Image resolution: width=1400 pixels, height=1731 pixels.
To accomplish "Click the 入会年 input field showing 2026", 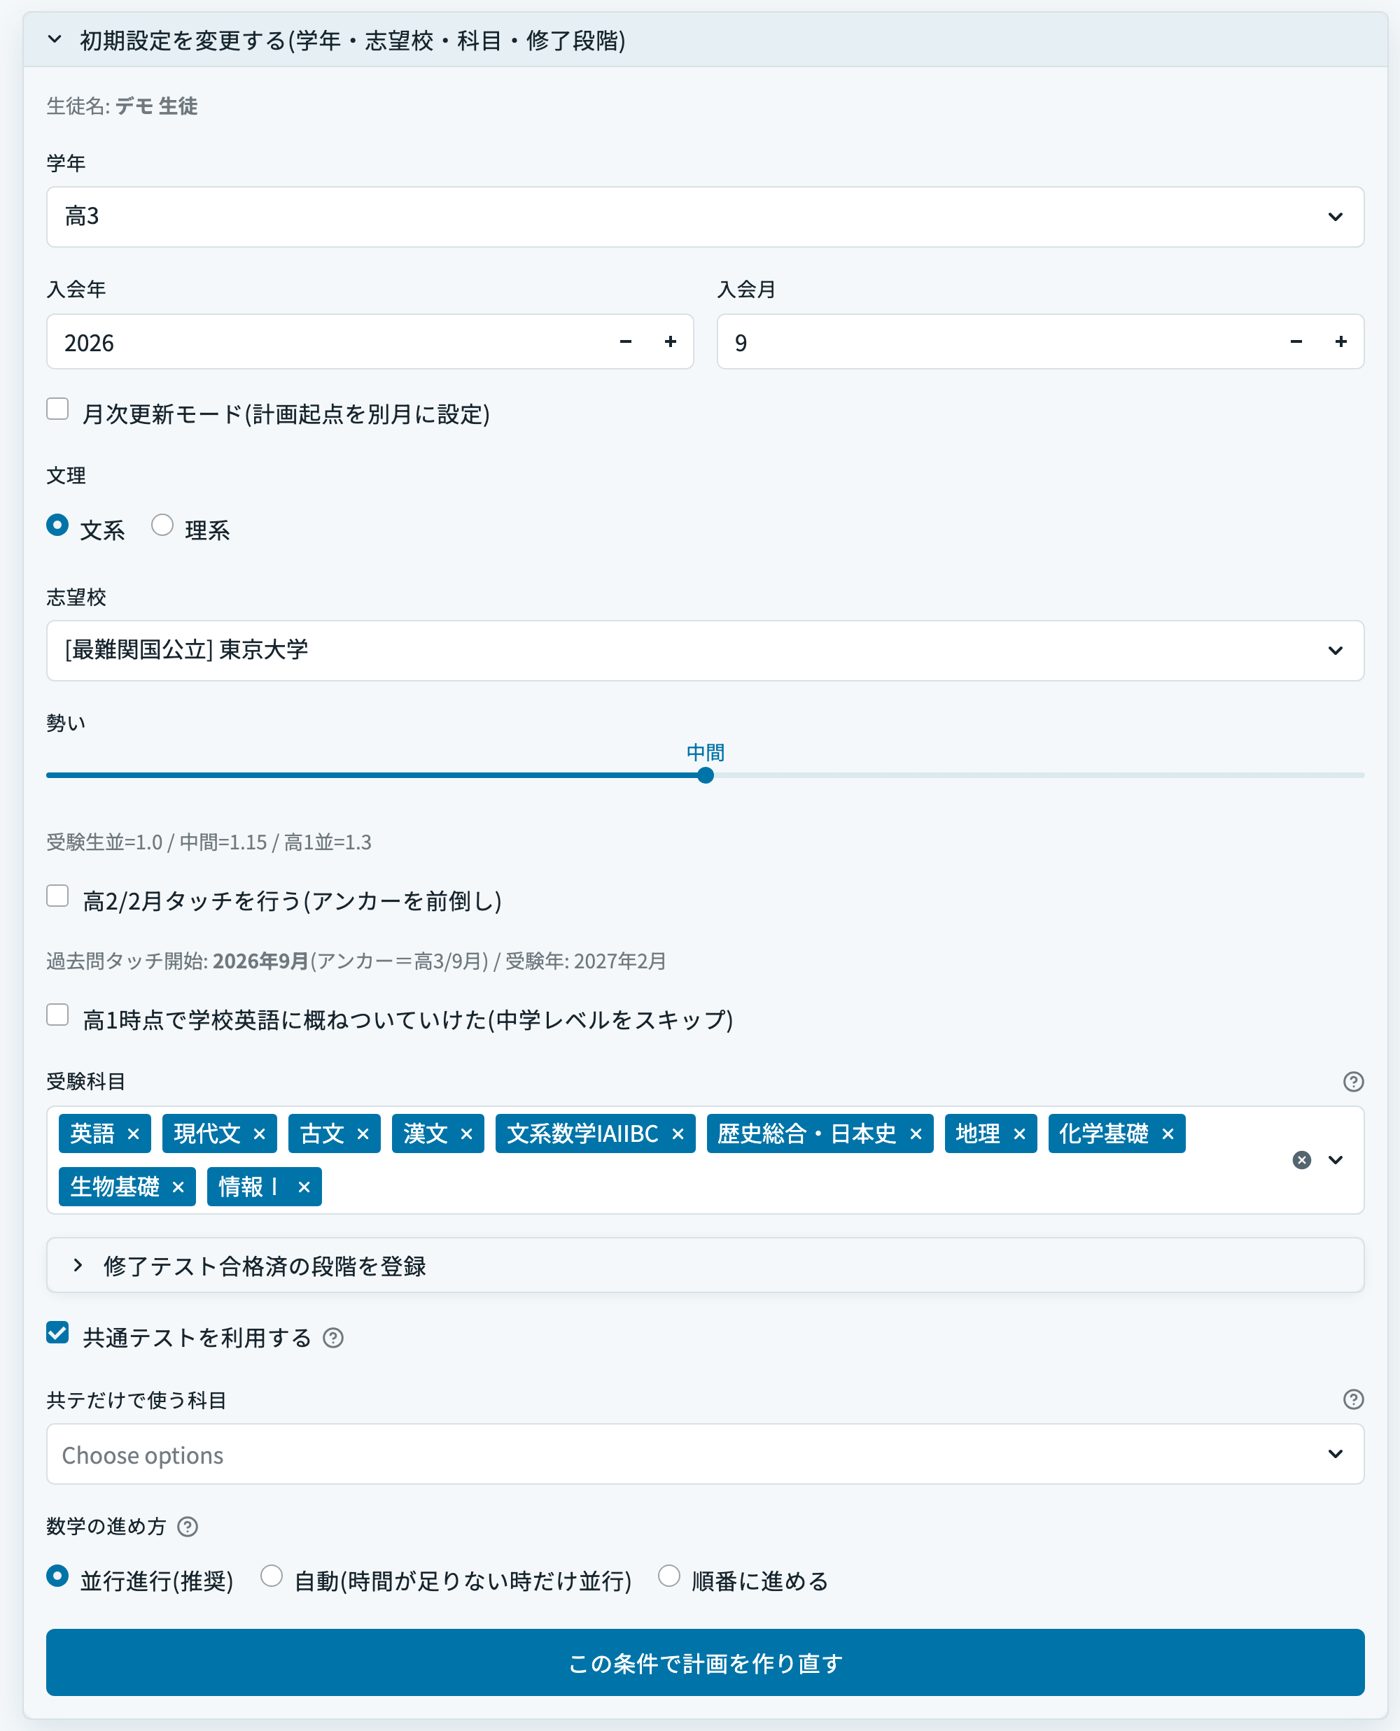I will pyautogui.click(x=325, y=342).
